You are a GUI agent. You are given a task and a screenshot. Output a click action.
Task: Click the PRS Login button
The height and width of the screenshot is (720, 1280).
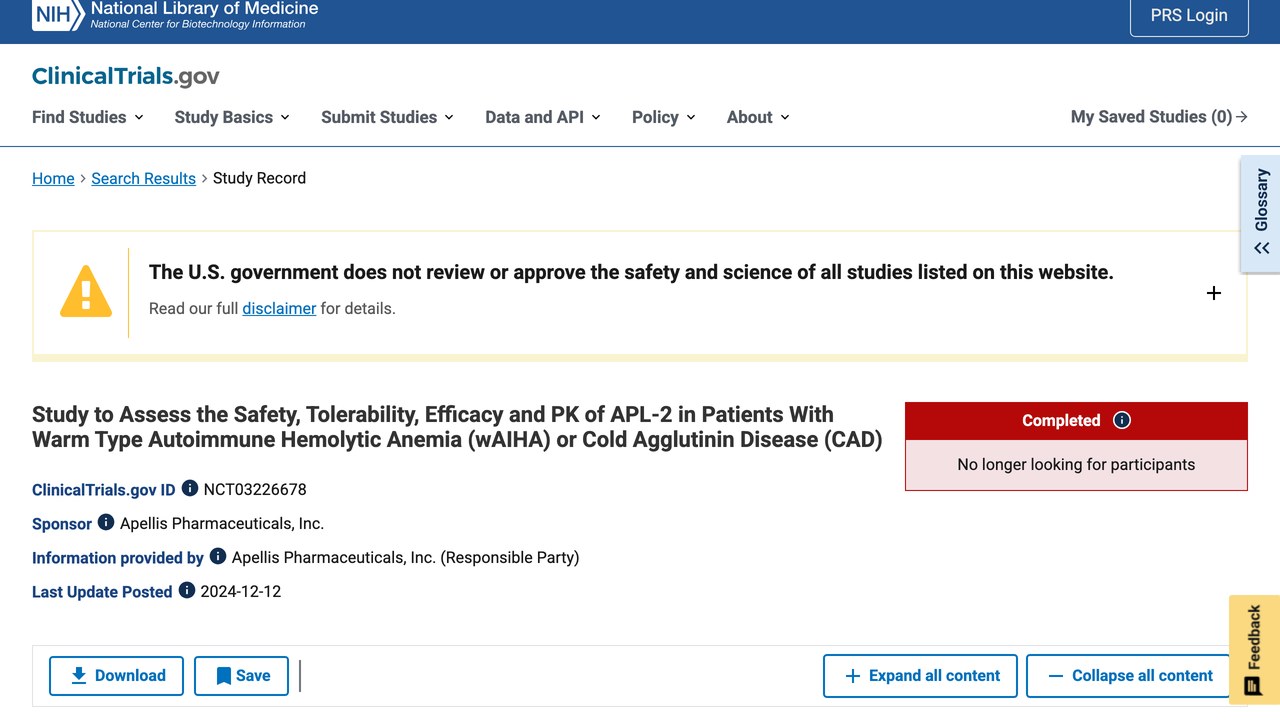tap(1189, 15)
